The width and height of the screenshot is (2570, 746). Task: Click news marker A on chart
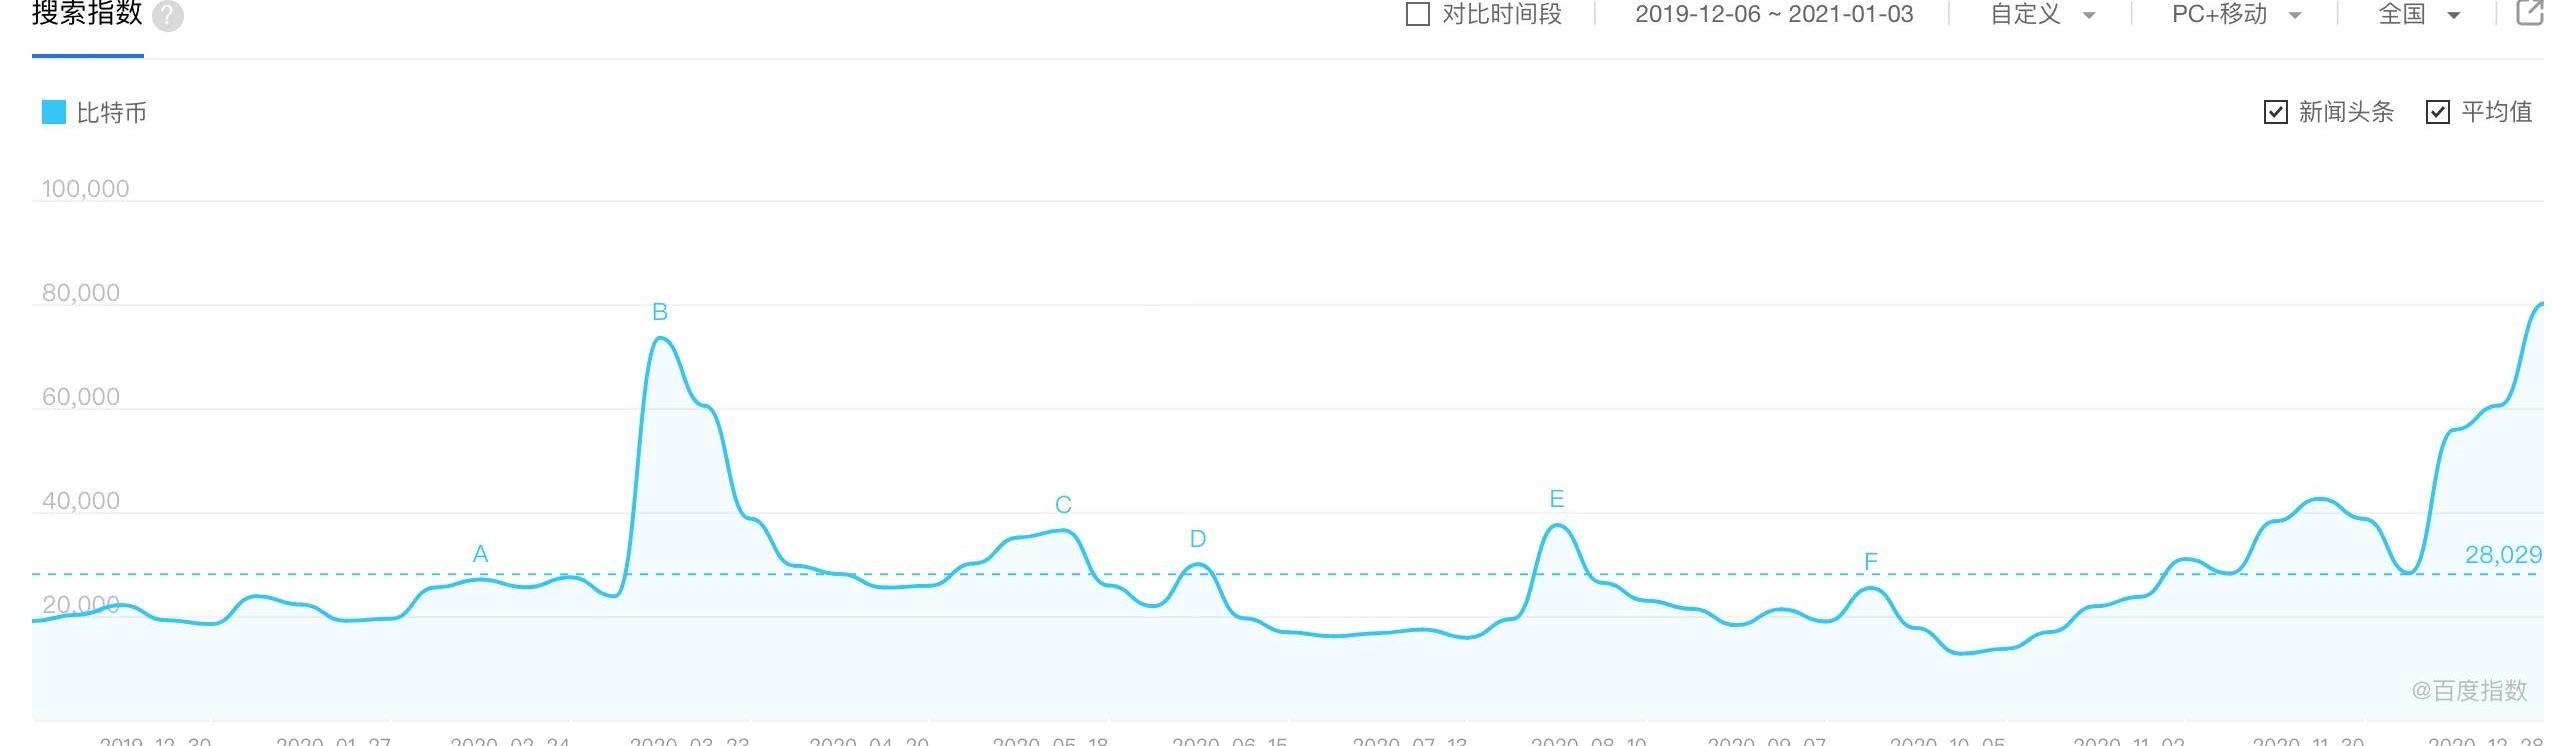tap(480, 554)
